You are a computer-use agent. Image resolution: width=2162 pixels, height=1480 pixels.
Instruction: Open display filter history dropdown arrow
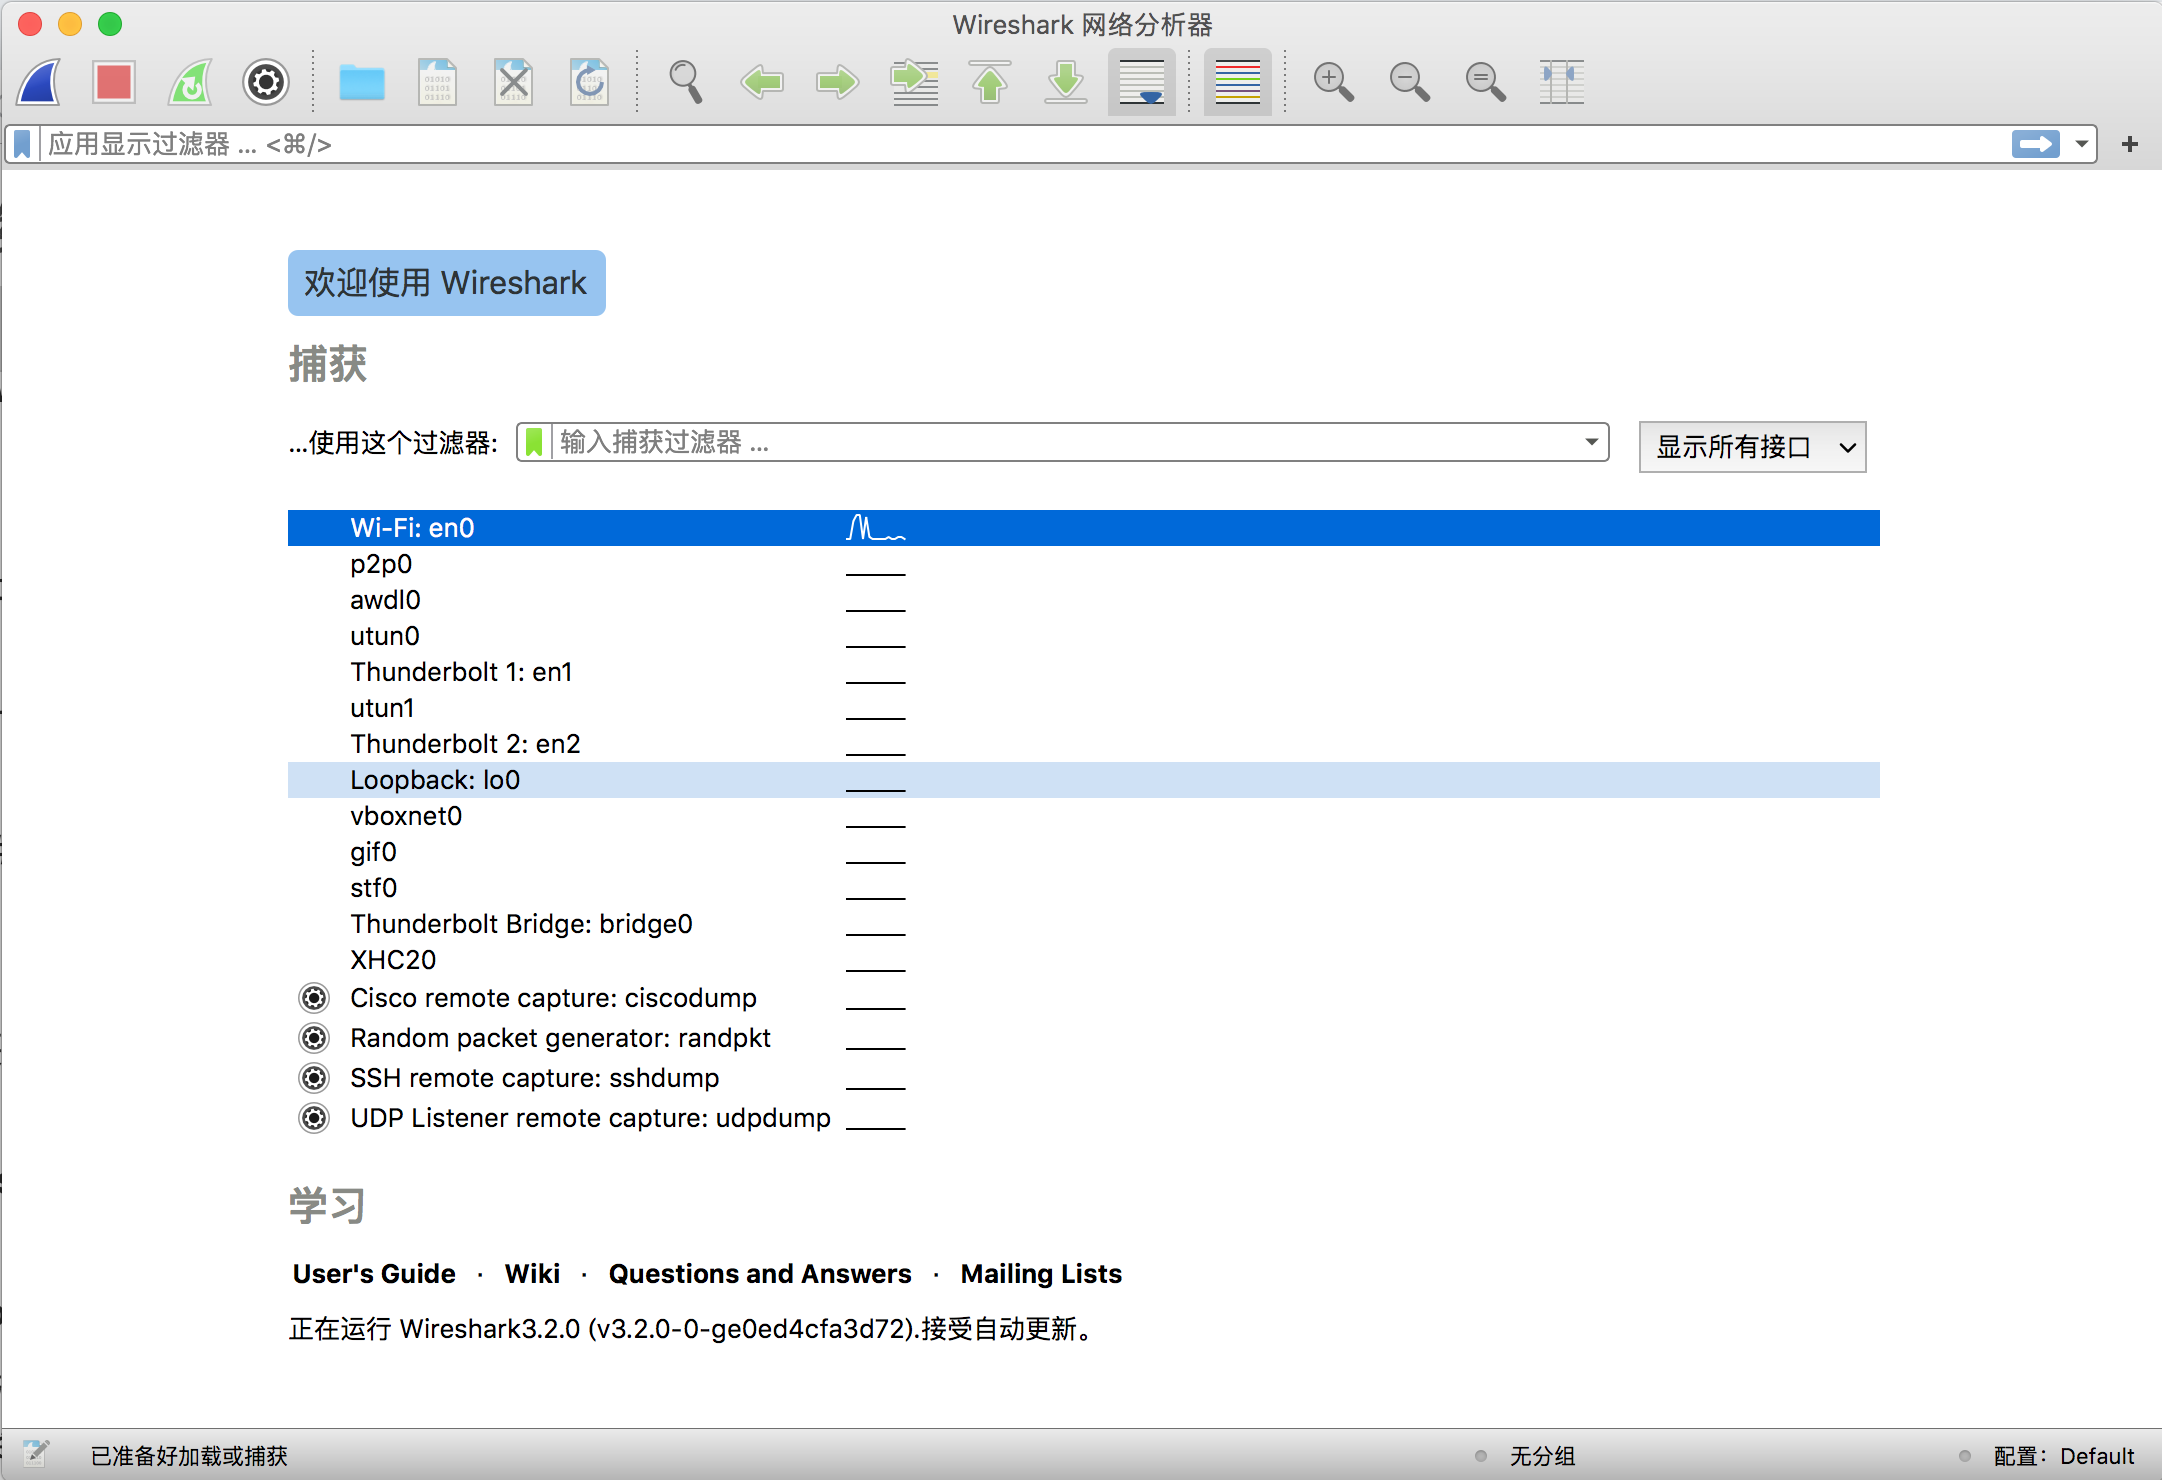click(x=2081, y=144)
